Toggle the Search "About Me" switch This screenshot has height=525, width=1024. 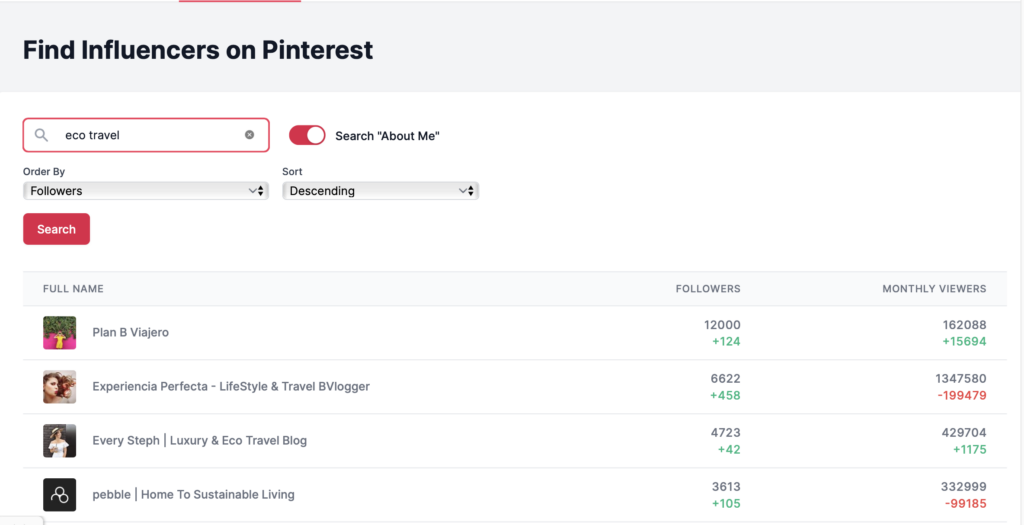(x=307, y=135)
